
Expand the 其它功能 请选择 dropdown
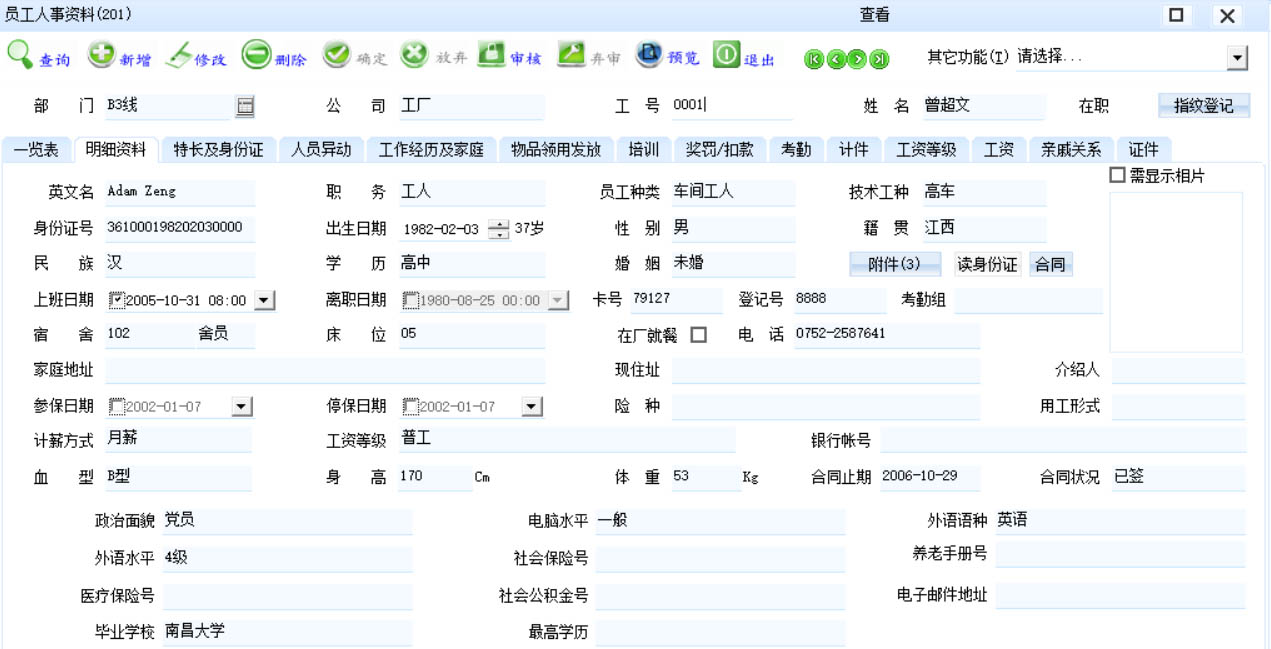coord(1238,58)
